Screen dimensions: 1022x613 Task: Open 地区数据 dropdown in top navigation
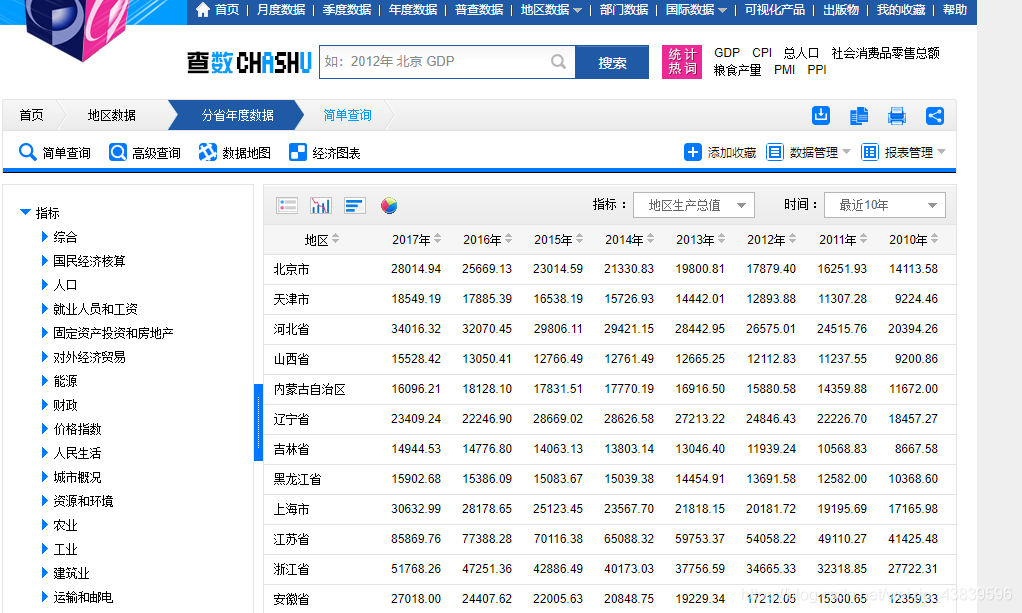(x=551, y=10)
